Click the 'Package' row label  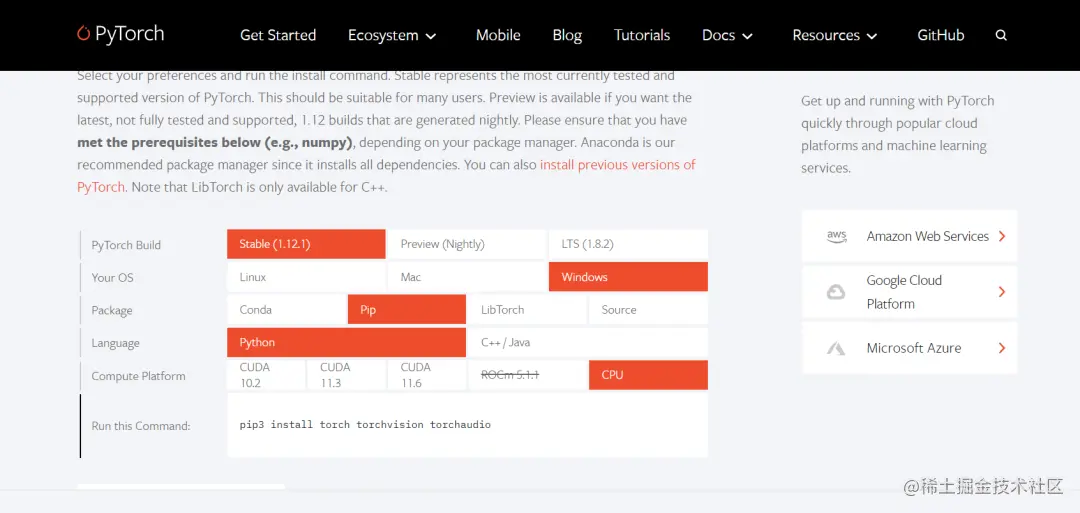tap(112, 311)
